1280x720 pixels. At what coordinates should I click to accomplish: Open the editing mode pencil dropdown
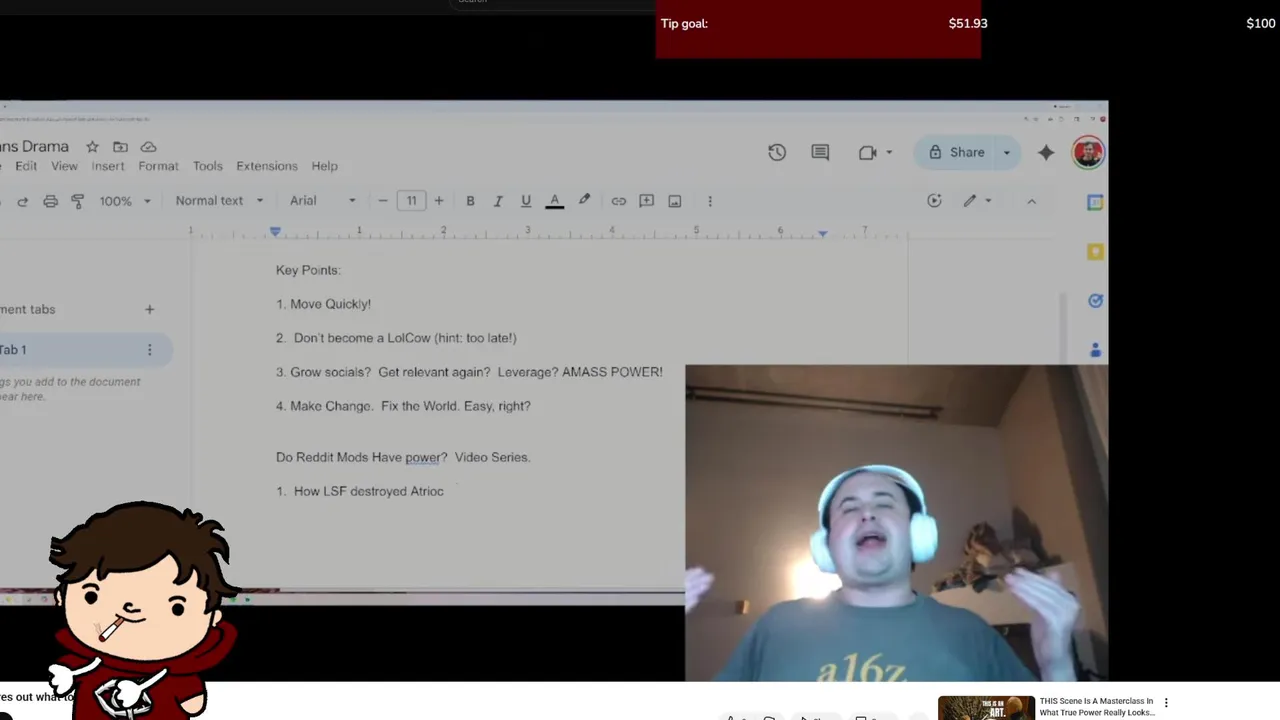click(x=977, y=201)
